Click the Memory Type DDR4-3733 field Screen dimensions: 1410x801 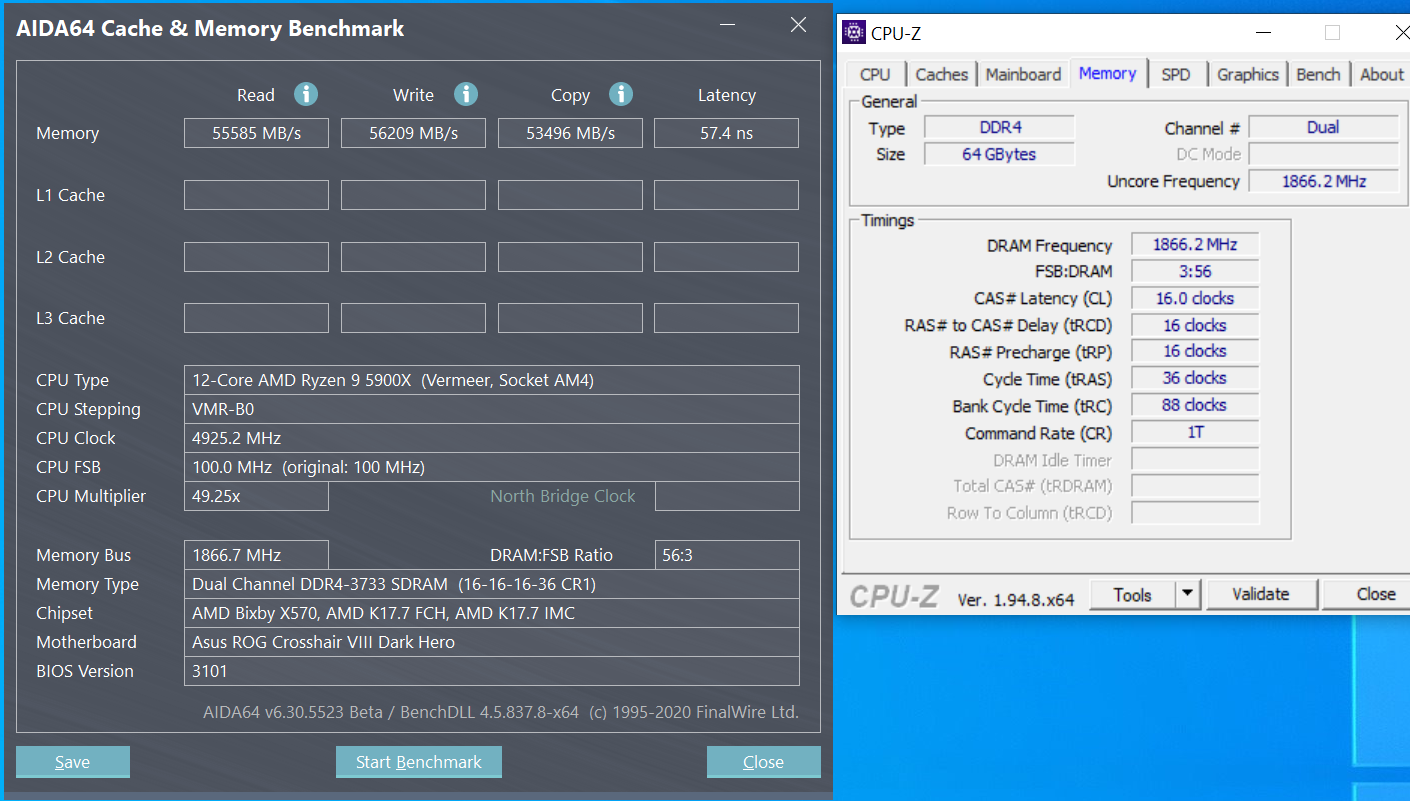[492, 584]
